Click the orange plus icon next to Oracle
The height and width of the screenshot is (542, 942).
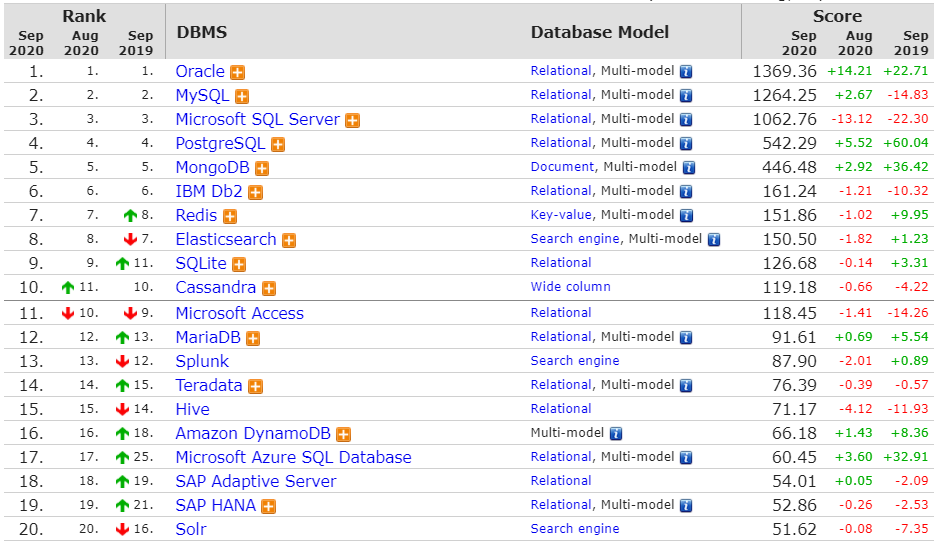[x=238, y=73]
